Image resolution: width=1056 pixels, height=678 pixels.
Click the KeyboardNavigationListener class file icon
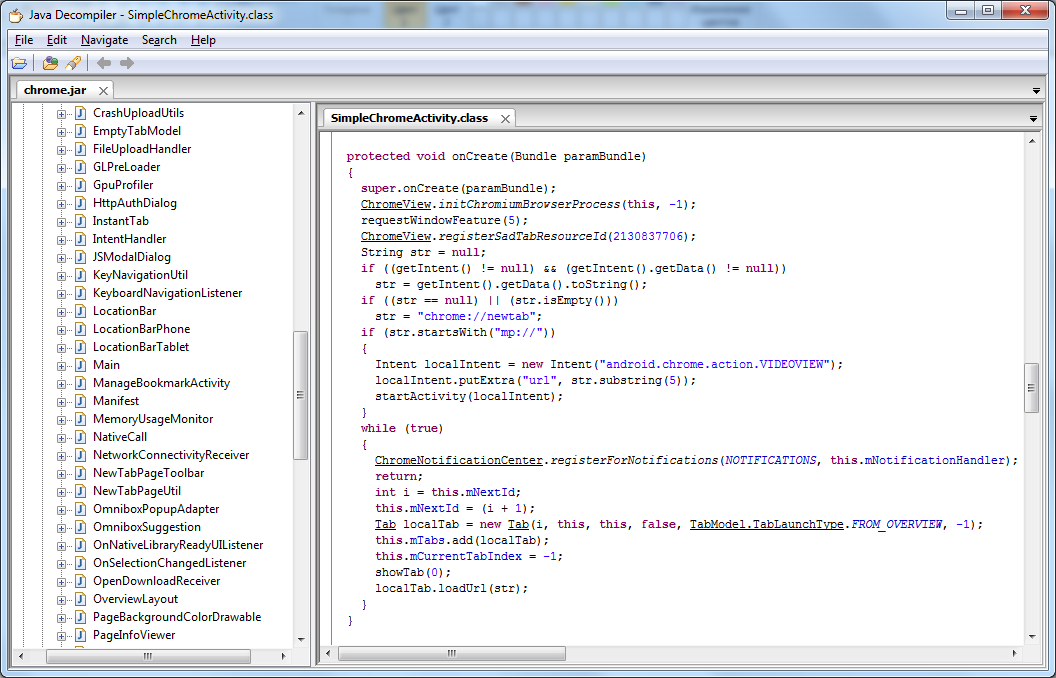tap(80, 293)
